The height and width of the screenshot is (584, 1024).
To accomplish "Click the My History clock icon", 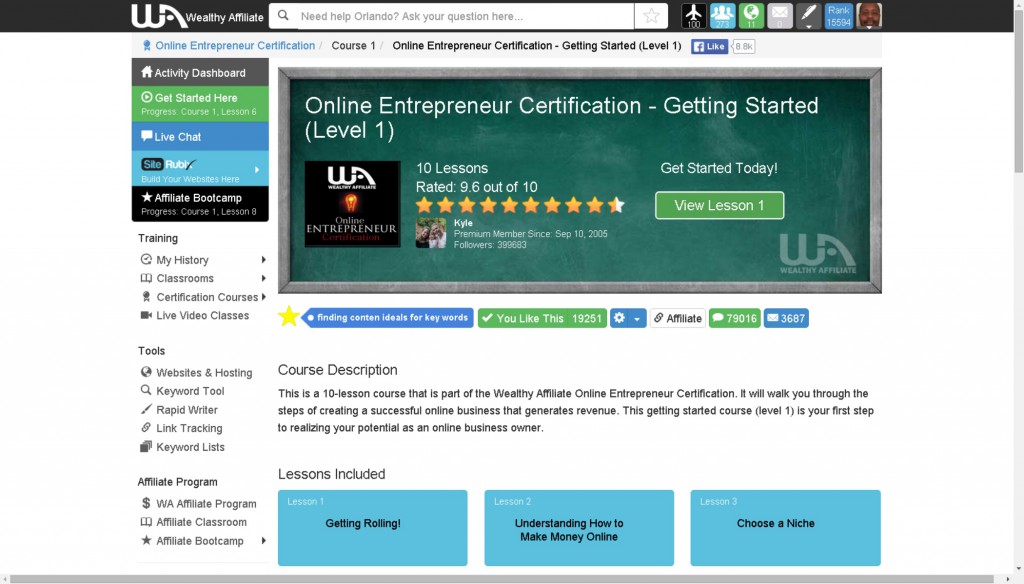I will pos(146,259).
